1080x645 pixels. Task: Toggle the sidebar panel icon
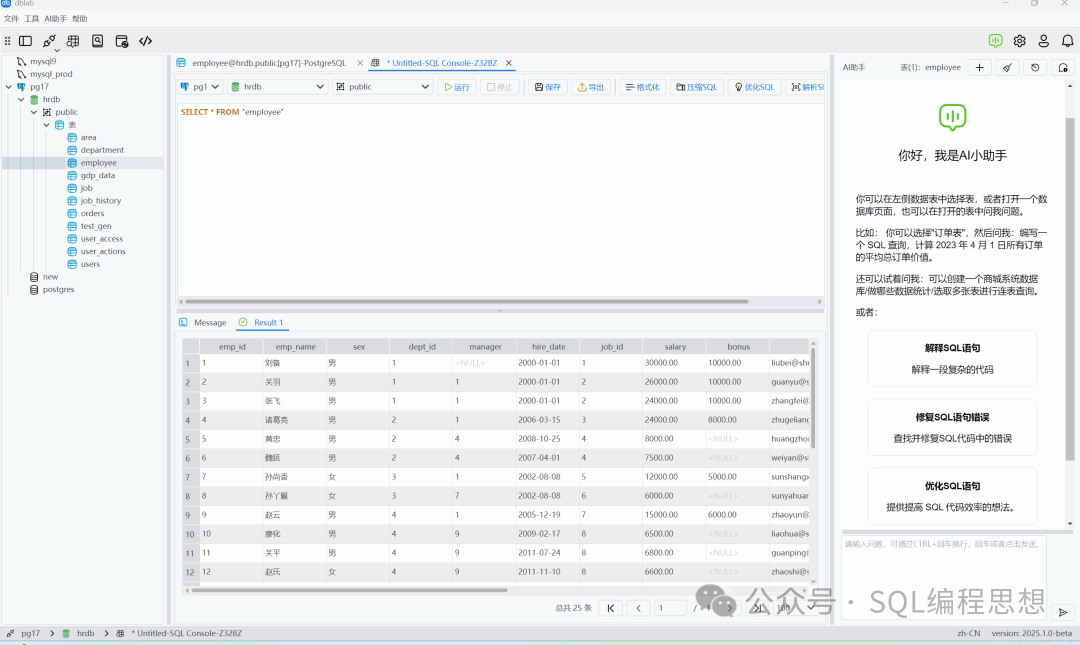pos(25,41)
